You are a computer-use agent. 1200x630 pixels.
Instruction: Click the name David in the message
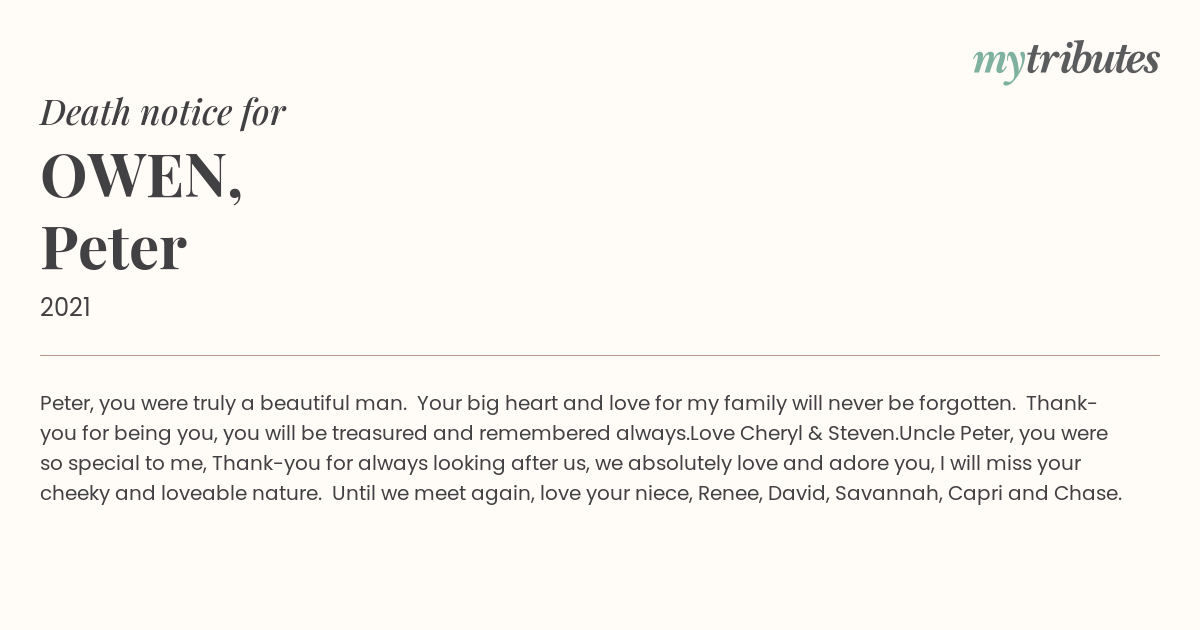click(x=796, y=494)
